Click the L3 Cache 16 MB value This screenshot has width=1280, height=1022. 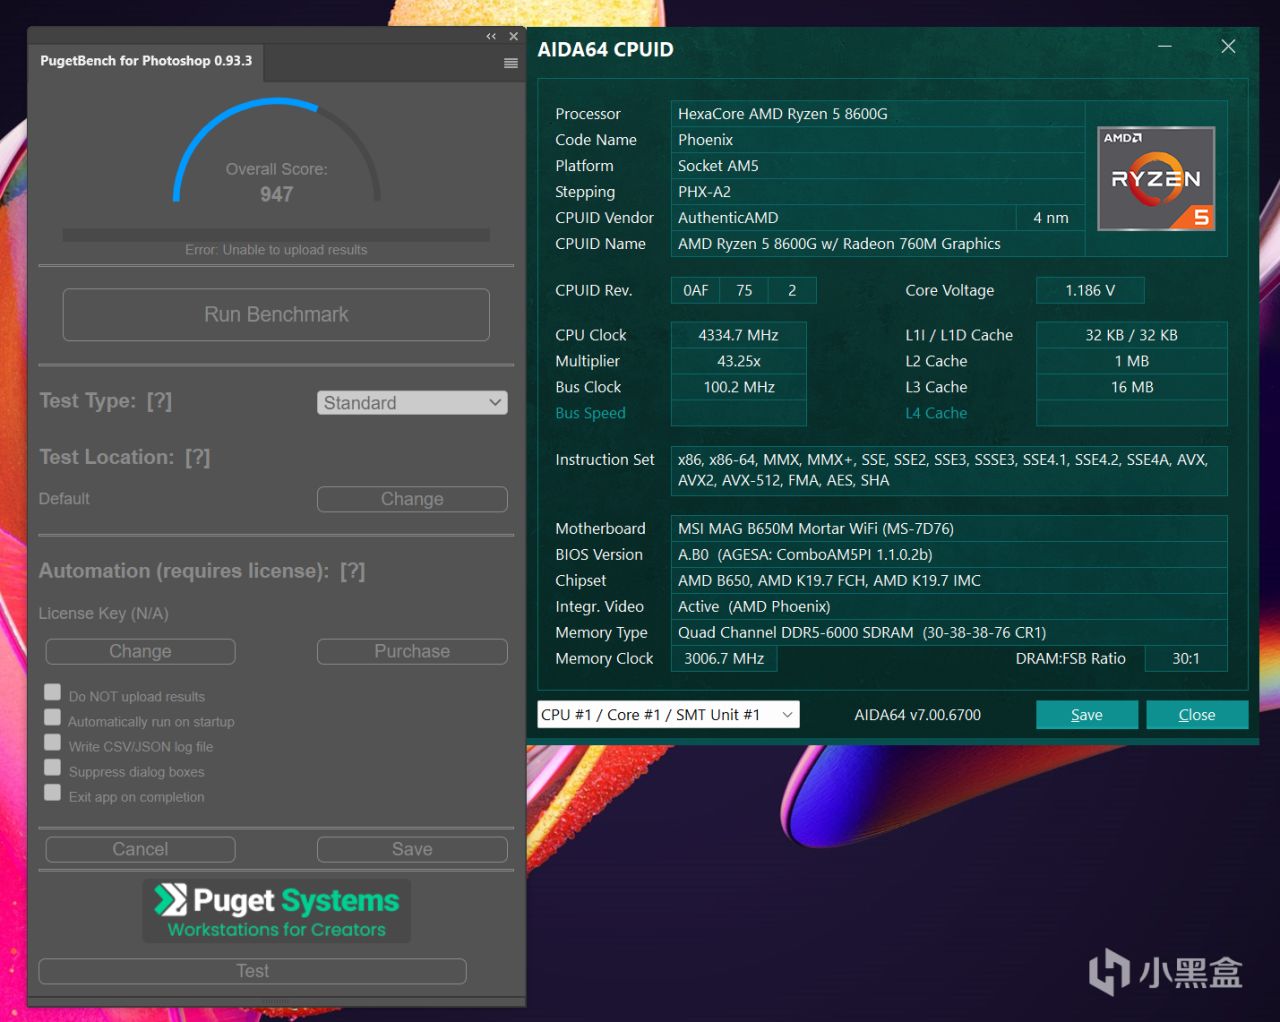(1132, 387)
